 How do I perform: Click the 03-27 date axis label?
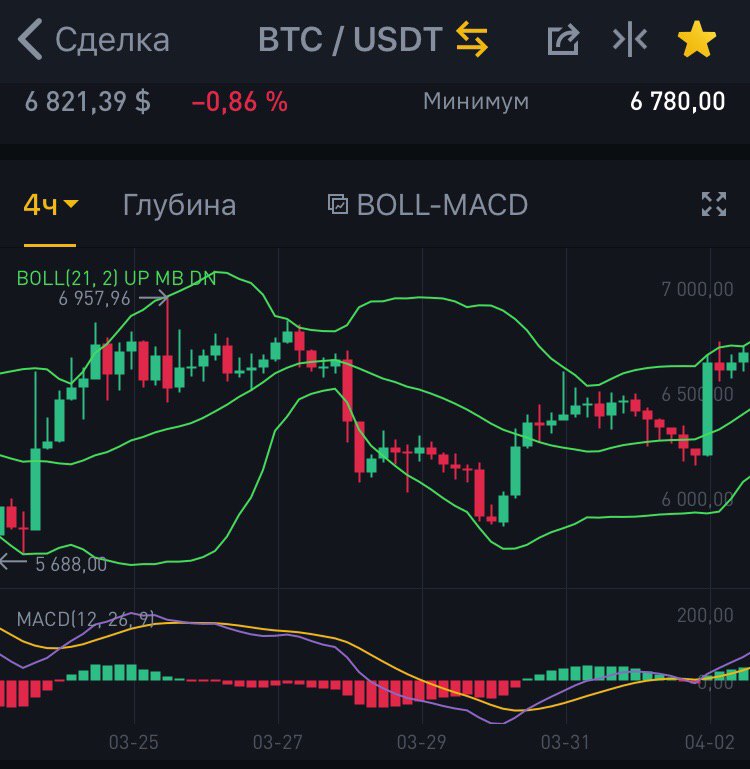(278, 742)
